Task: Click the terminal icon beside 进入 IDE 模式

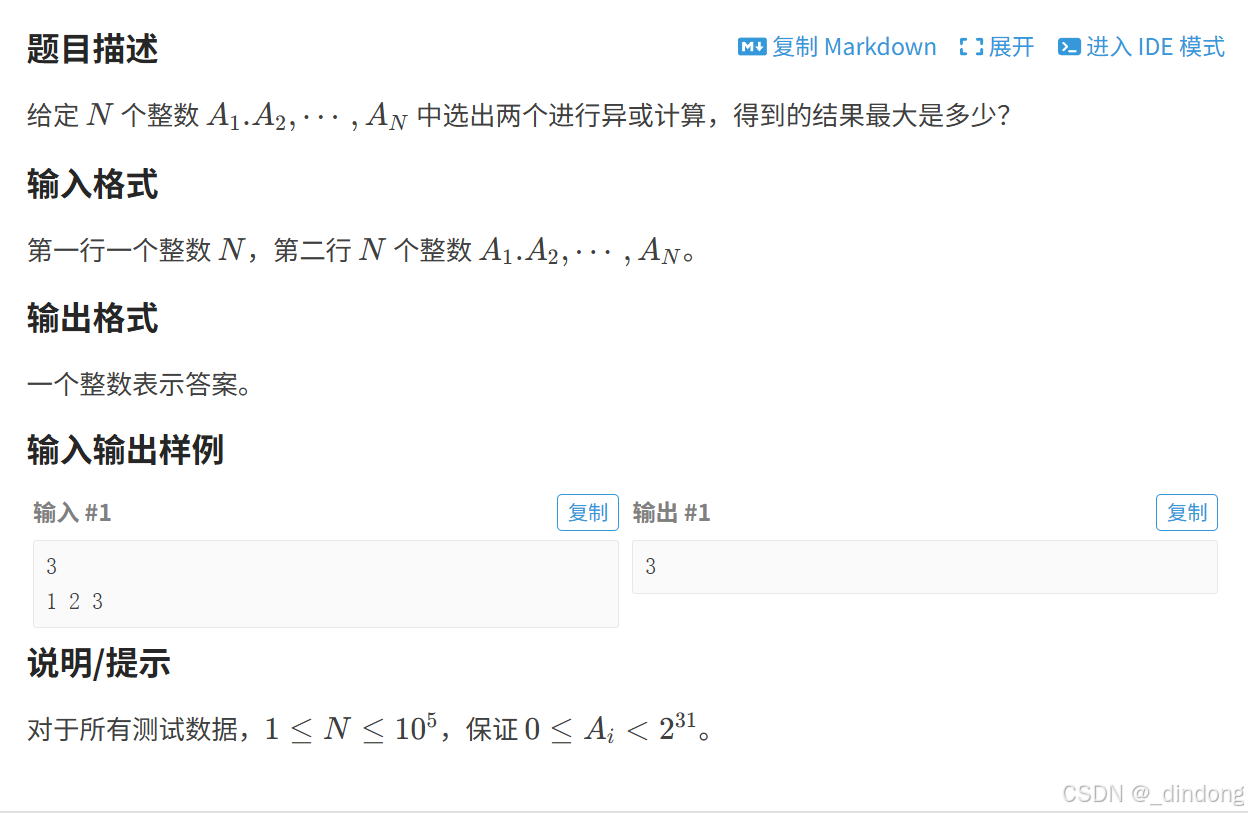Action: tap(1069, 47)
